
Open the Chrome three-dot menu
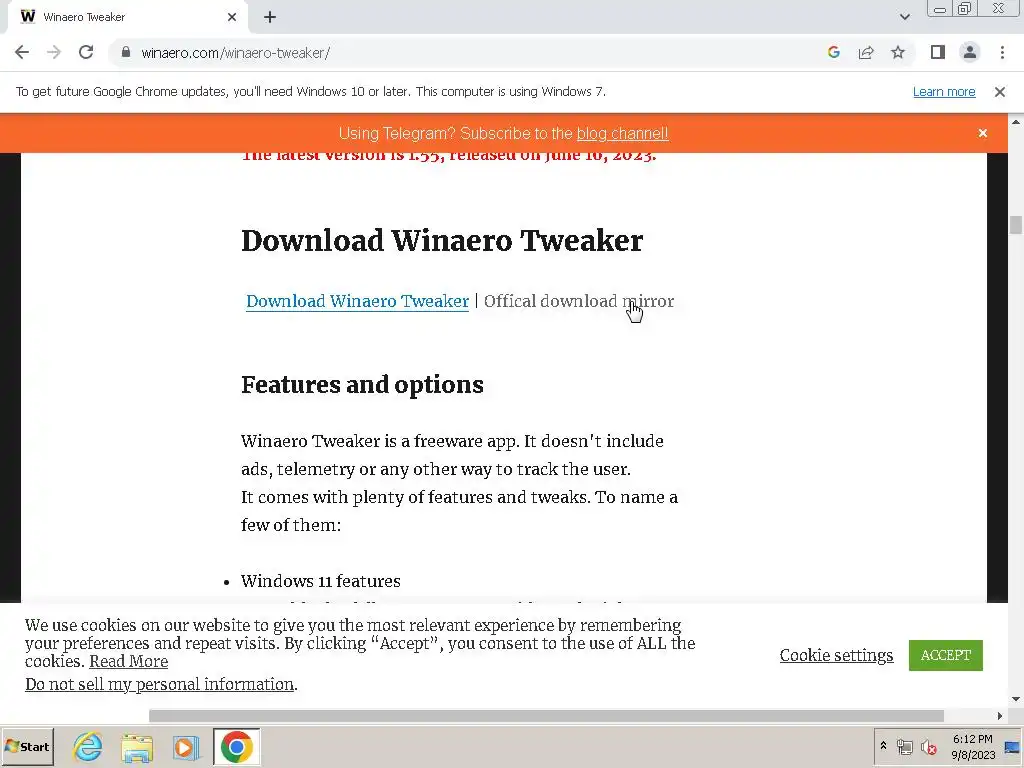[1002, 52]
